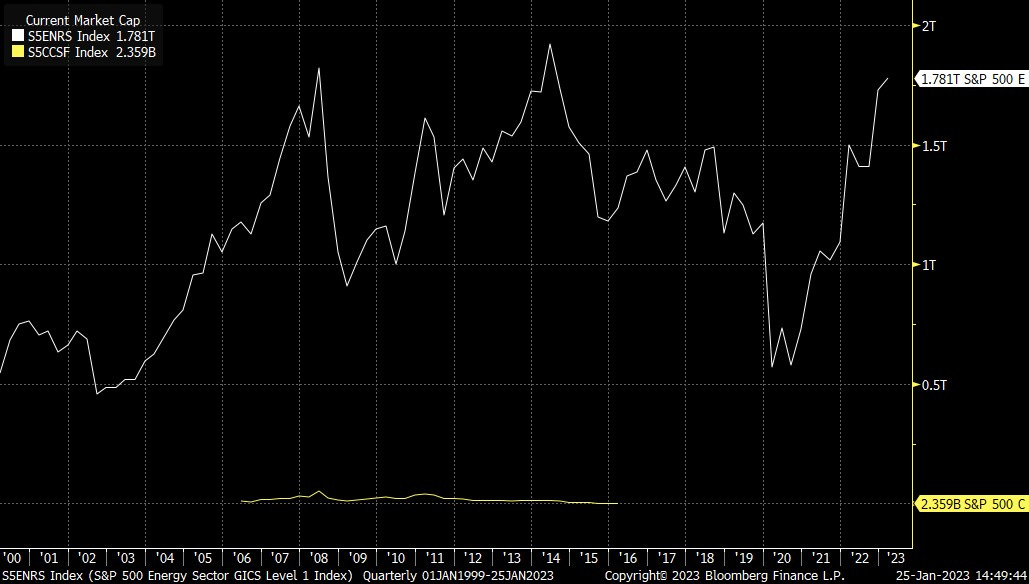Click the '14 year label on x-axis
This screenshot has width=1029, height=584.
coord(551,558)
